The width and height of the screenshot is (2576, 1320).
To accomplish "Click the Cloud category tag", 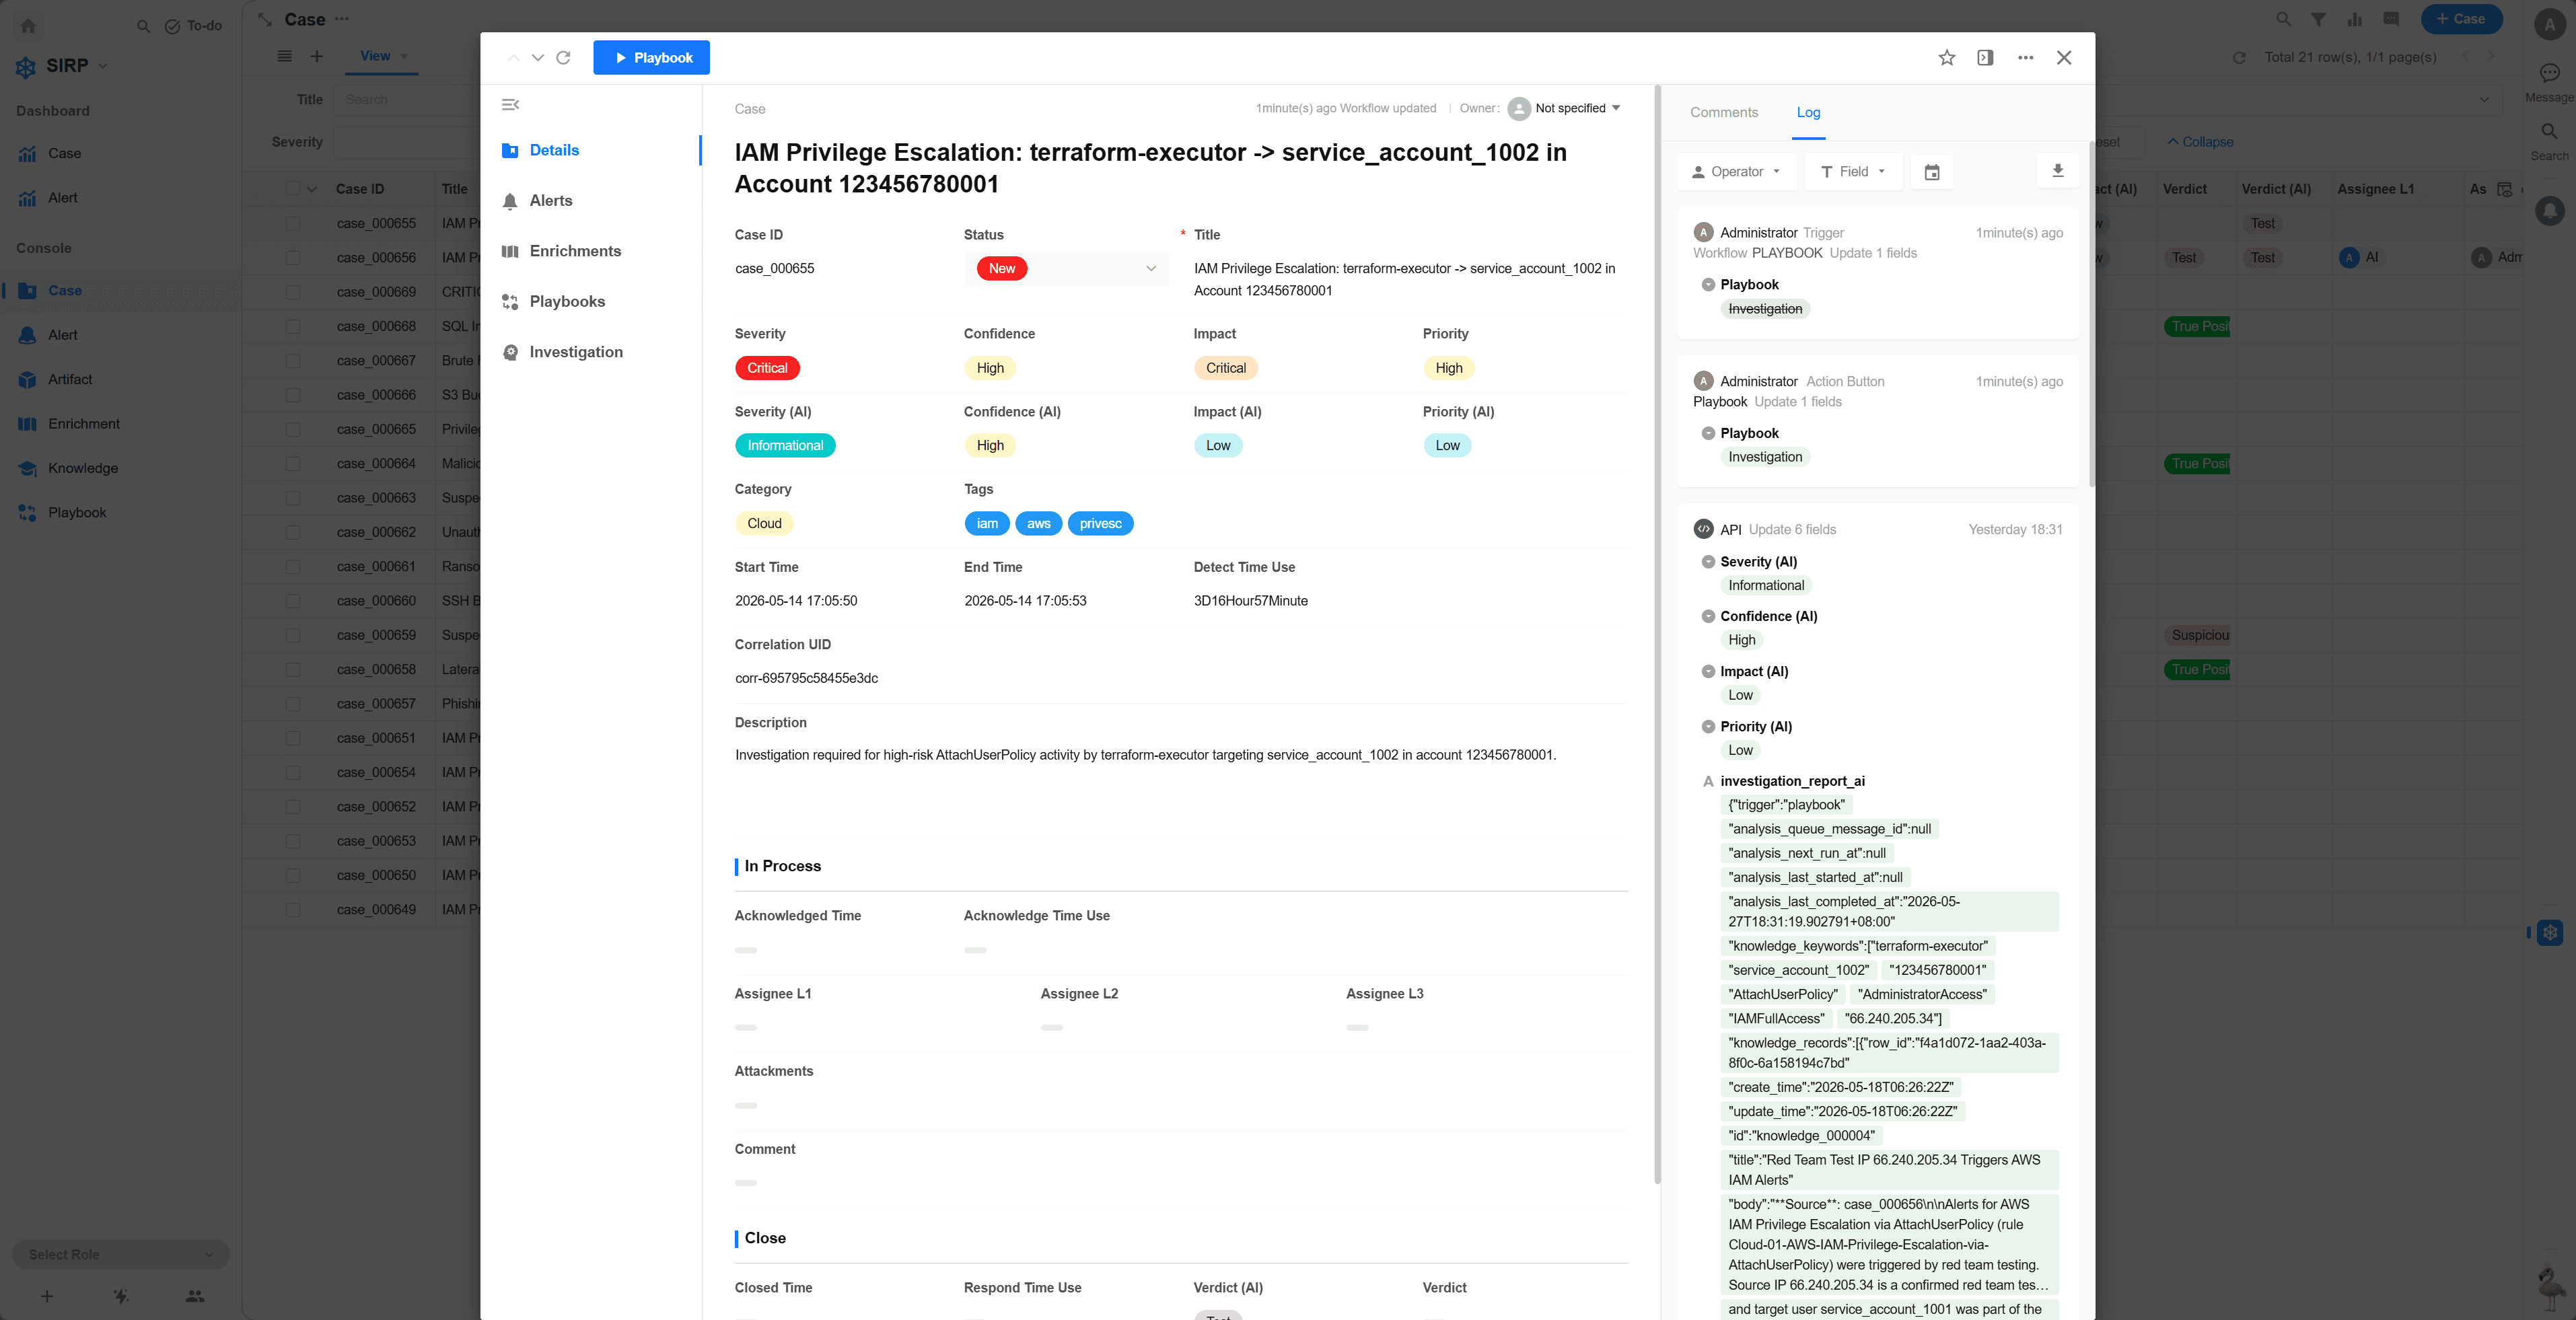I will click(x=764, y=524).
